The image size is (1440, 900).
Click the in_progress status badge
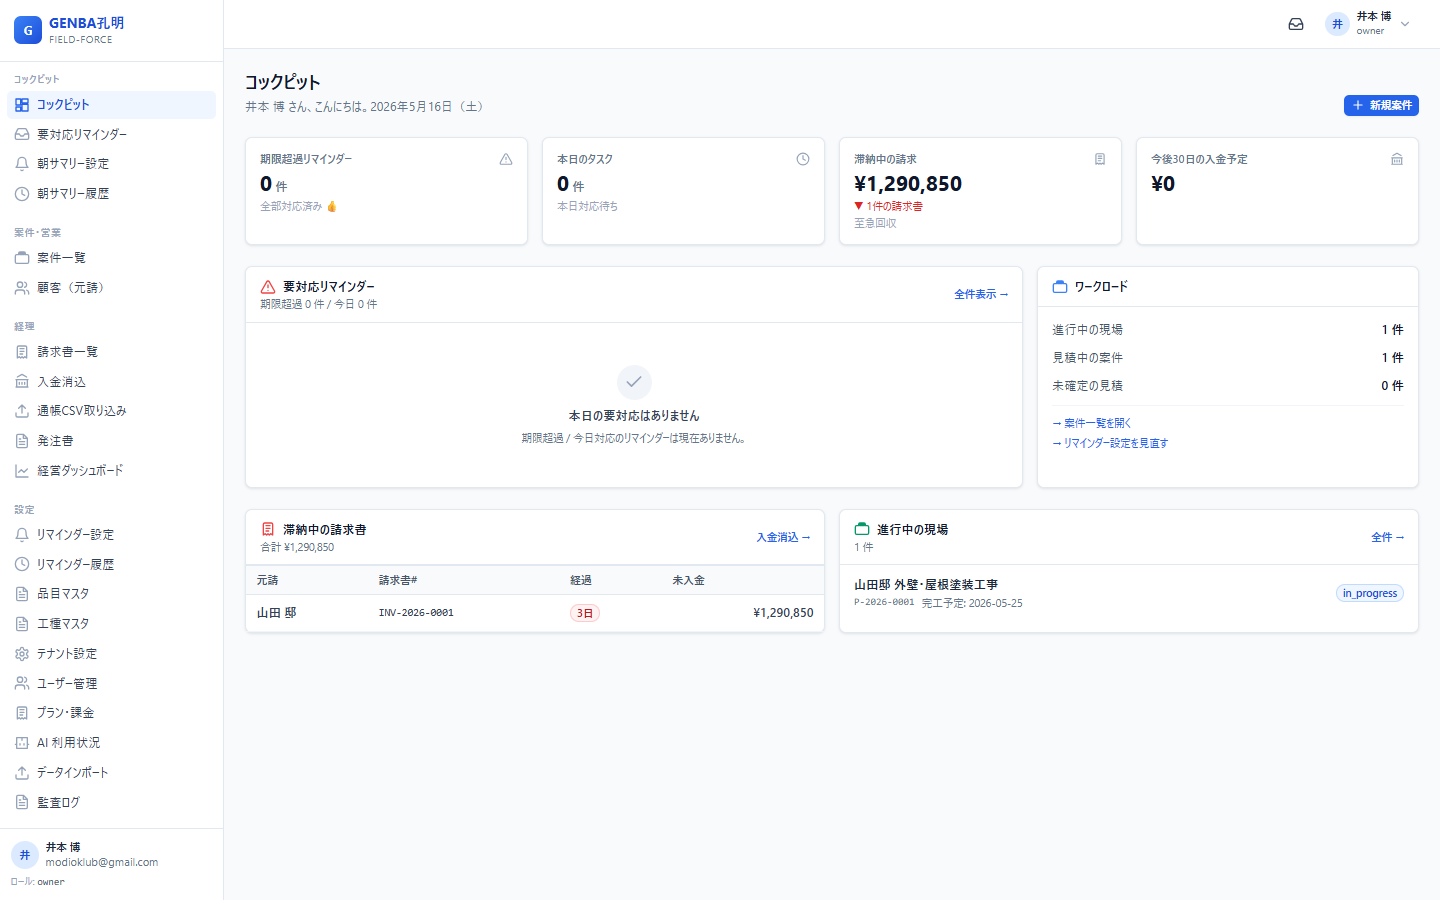click(1370, 593)
